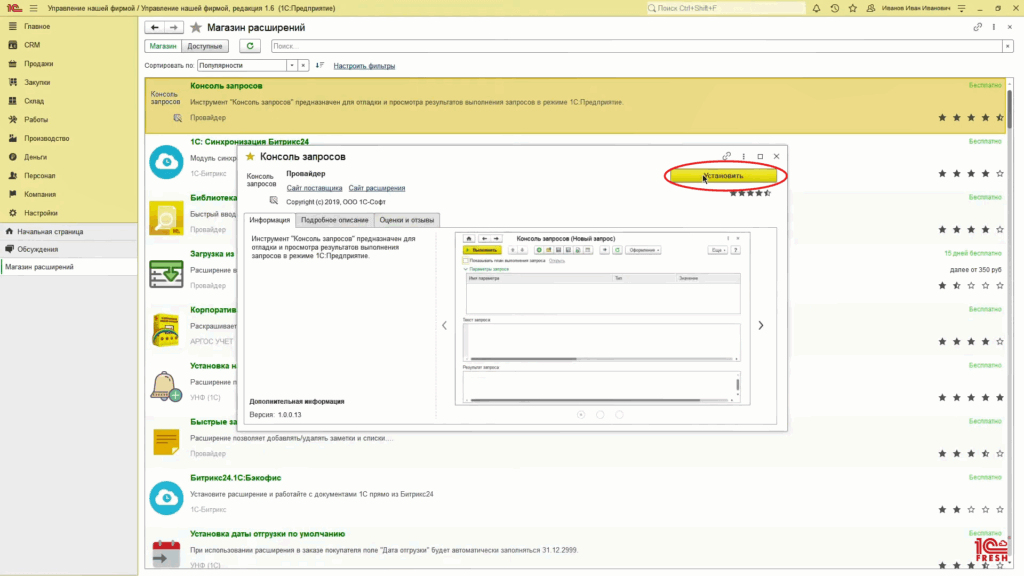
Task: Open dialog's three-dot more menu
Action: pos(744,157)
